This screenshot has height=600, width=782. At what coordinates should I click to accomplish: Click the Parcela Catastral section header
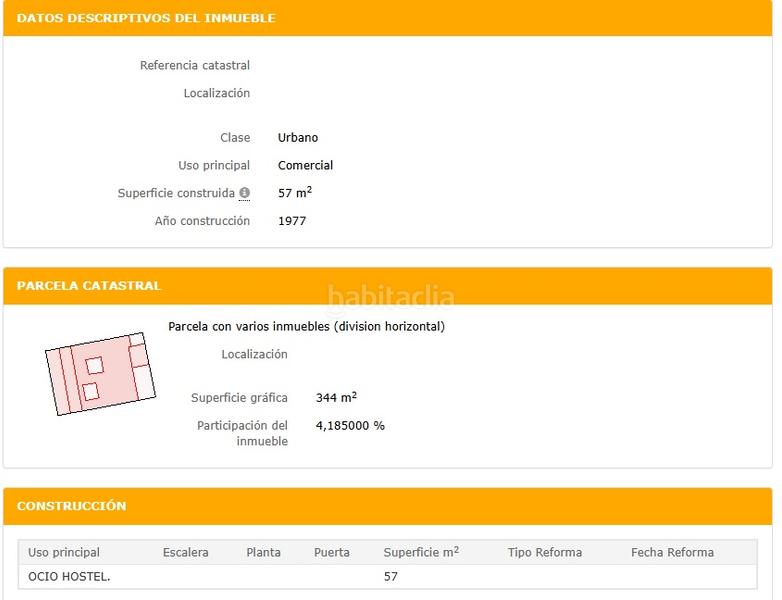click(89, 286)
